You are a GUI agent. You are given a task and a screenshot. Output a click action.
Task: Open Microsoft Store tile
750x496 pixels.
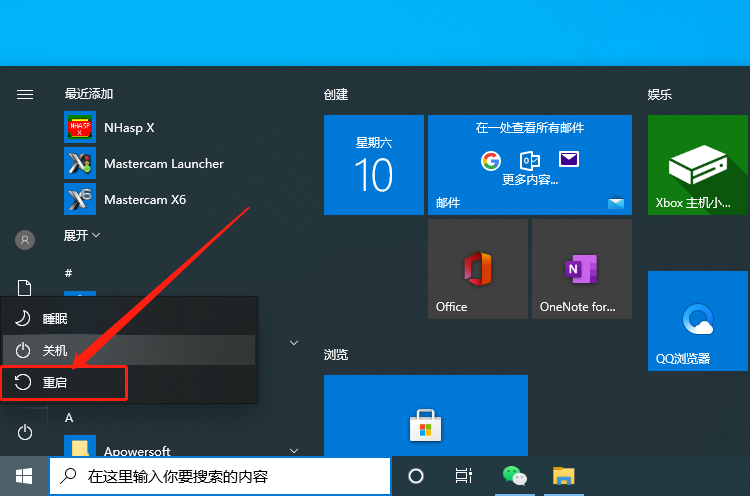tap(426, 415)
